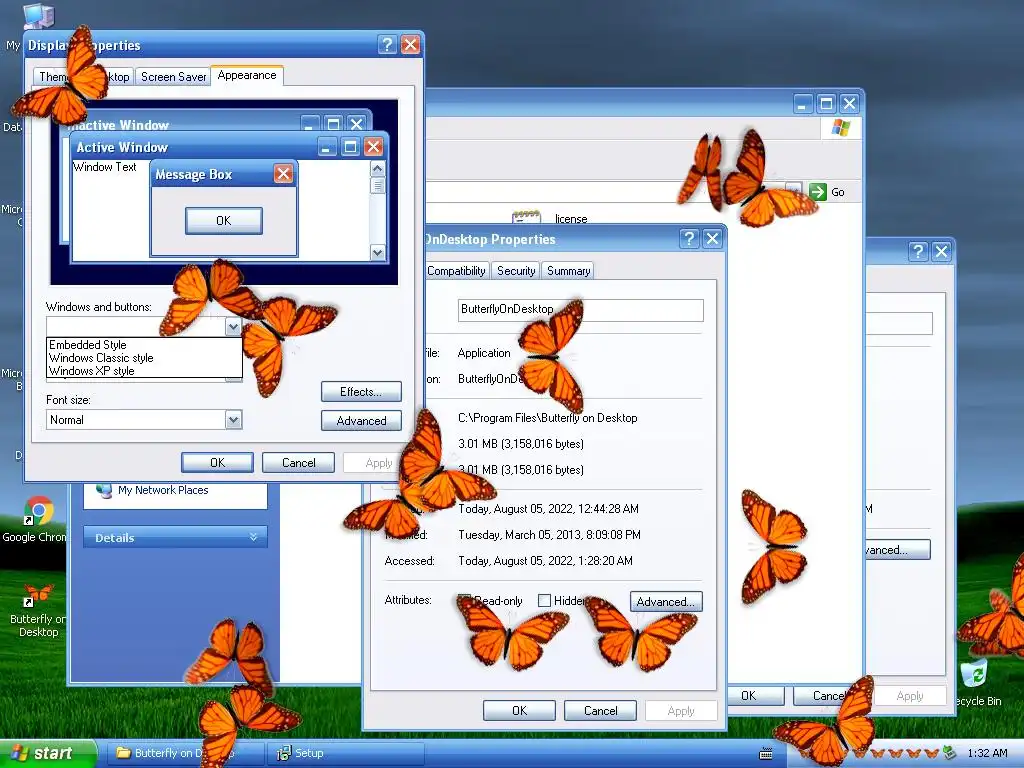Click the help button on Display Properties title bar

pos(387,44)
